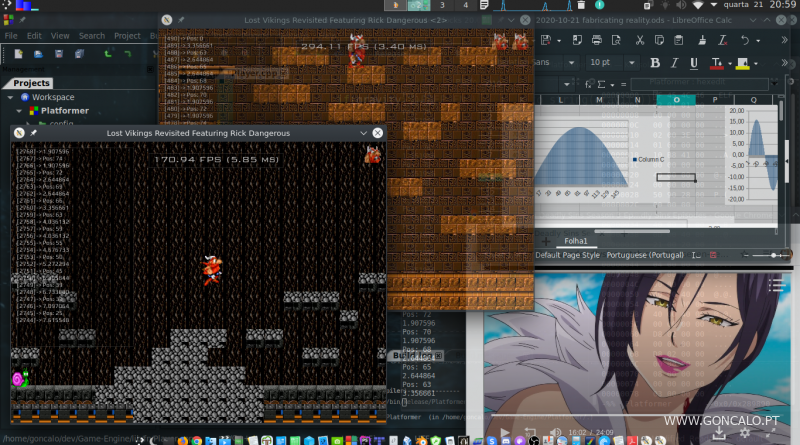Collapse the Platformer project node
This screenshot has width=800, height=445.
(x=19, y=111)
